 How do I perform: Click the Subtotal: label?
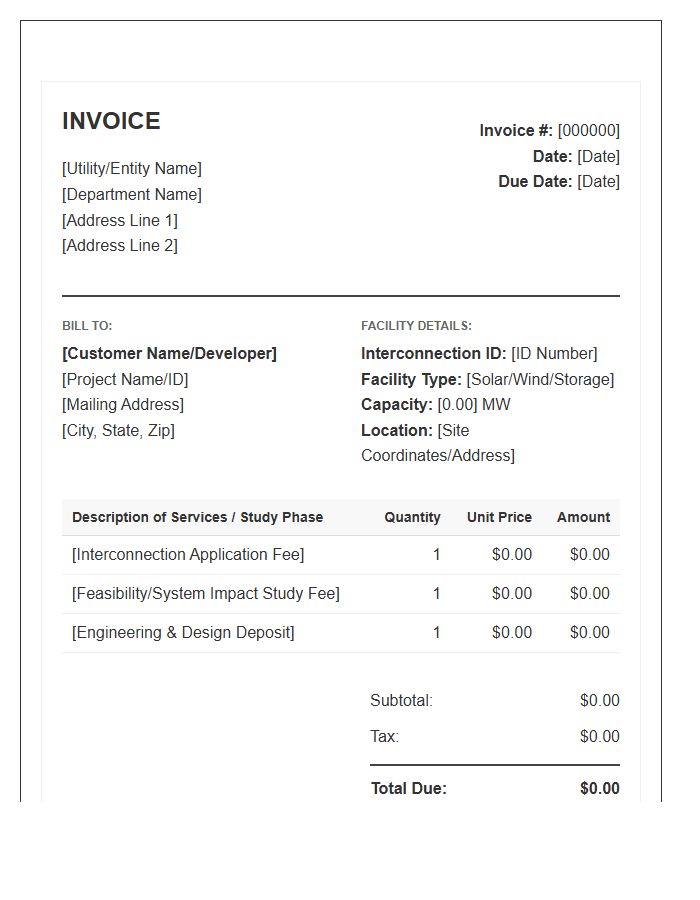coord(402,701)
